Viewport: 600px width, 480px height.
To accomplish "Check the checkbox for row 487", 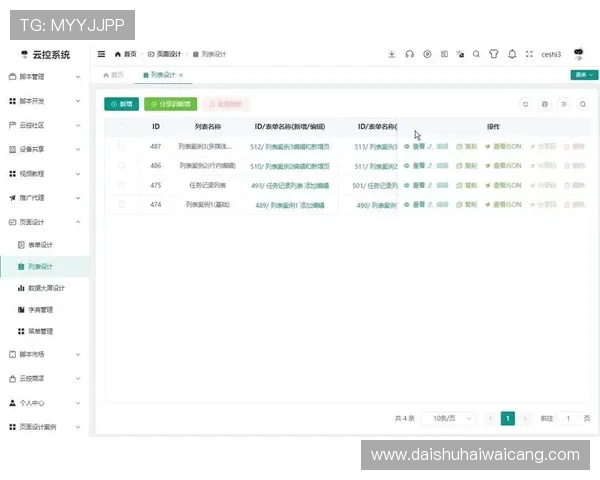I will tap(121, 146).
